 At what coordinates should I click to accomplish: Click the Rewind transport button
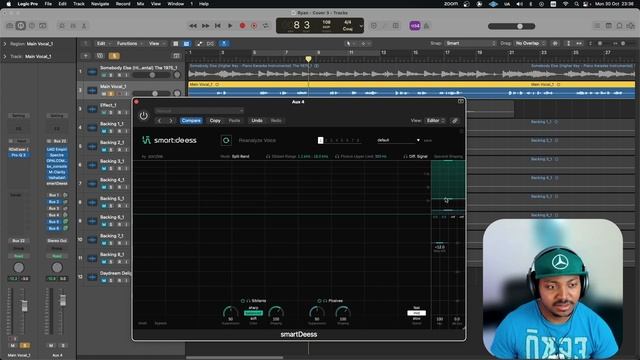[193, 26]
